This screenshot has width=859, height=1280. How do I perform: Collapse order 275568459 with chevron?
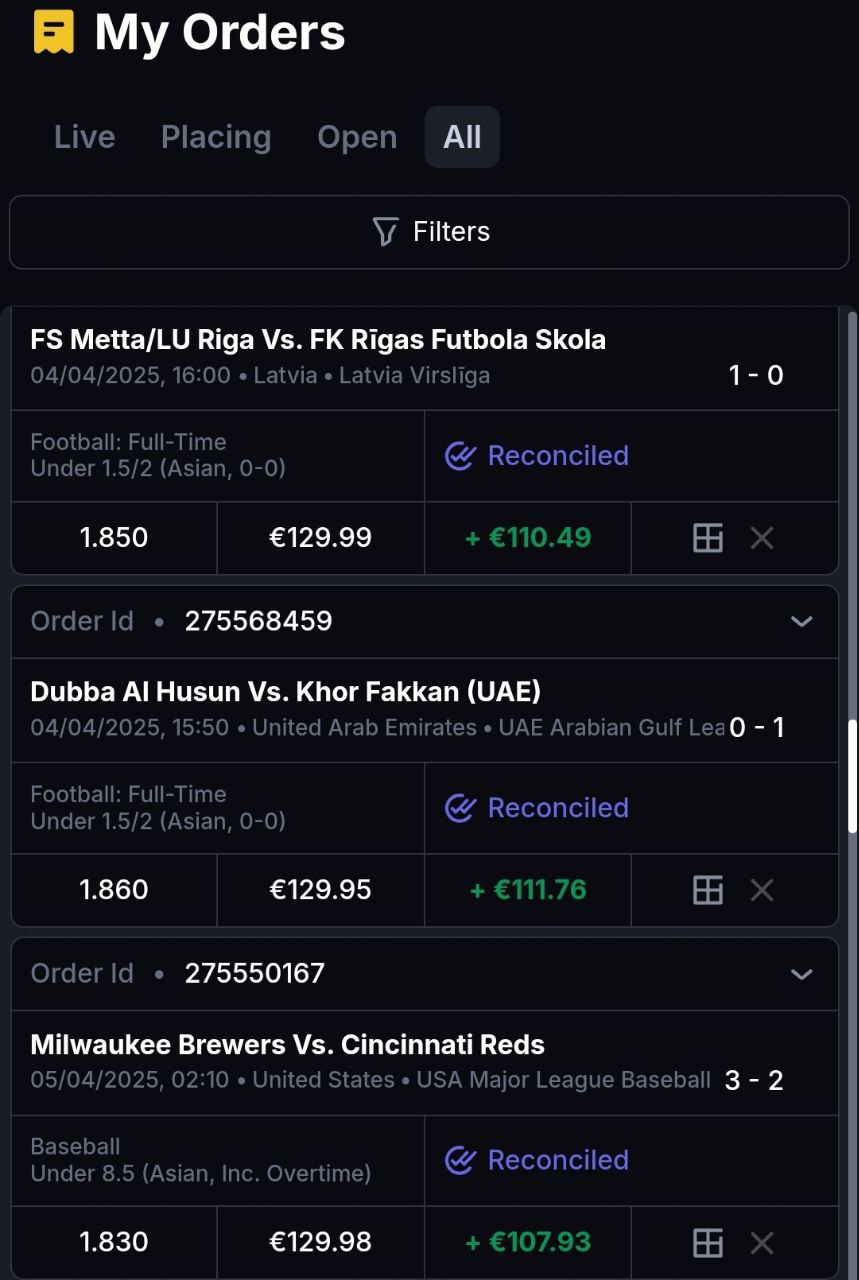coord(801,621)
